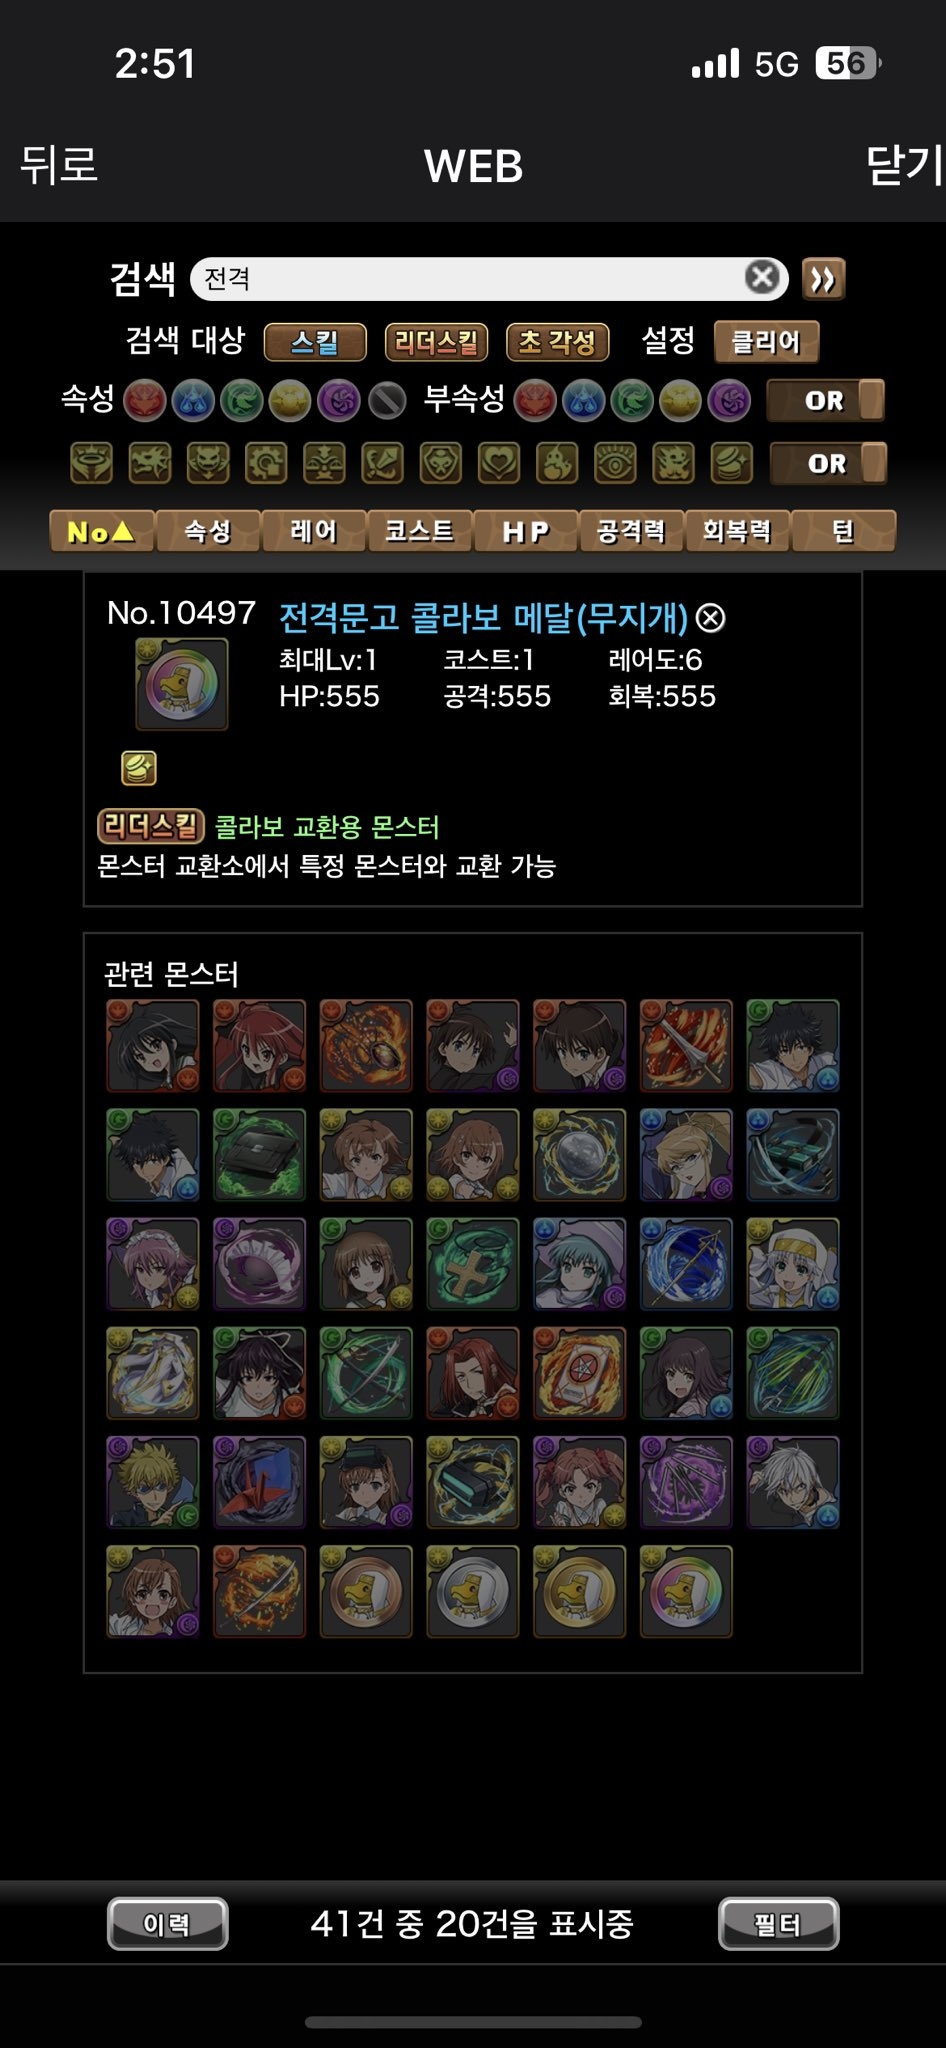Toggle the type row OR switch
Viewport: 946px width, 2048px height.
828,464
